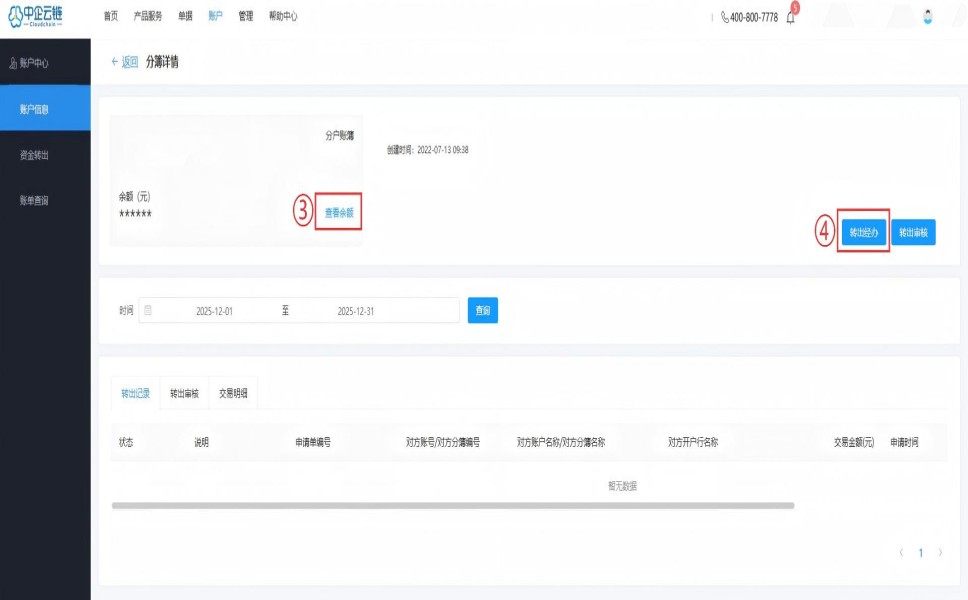
Task: Go to previous page arrow
Action: pyautogui.click(x=901, y=552)
